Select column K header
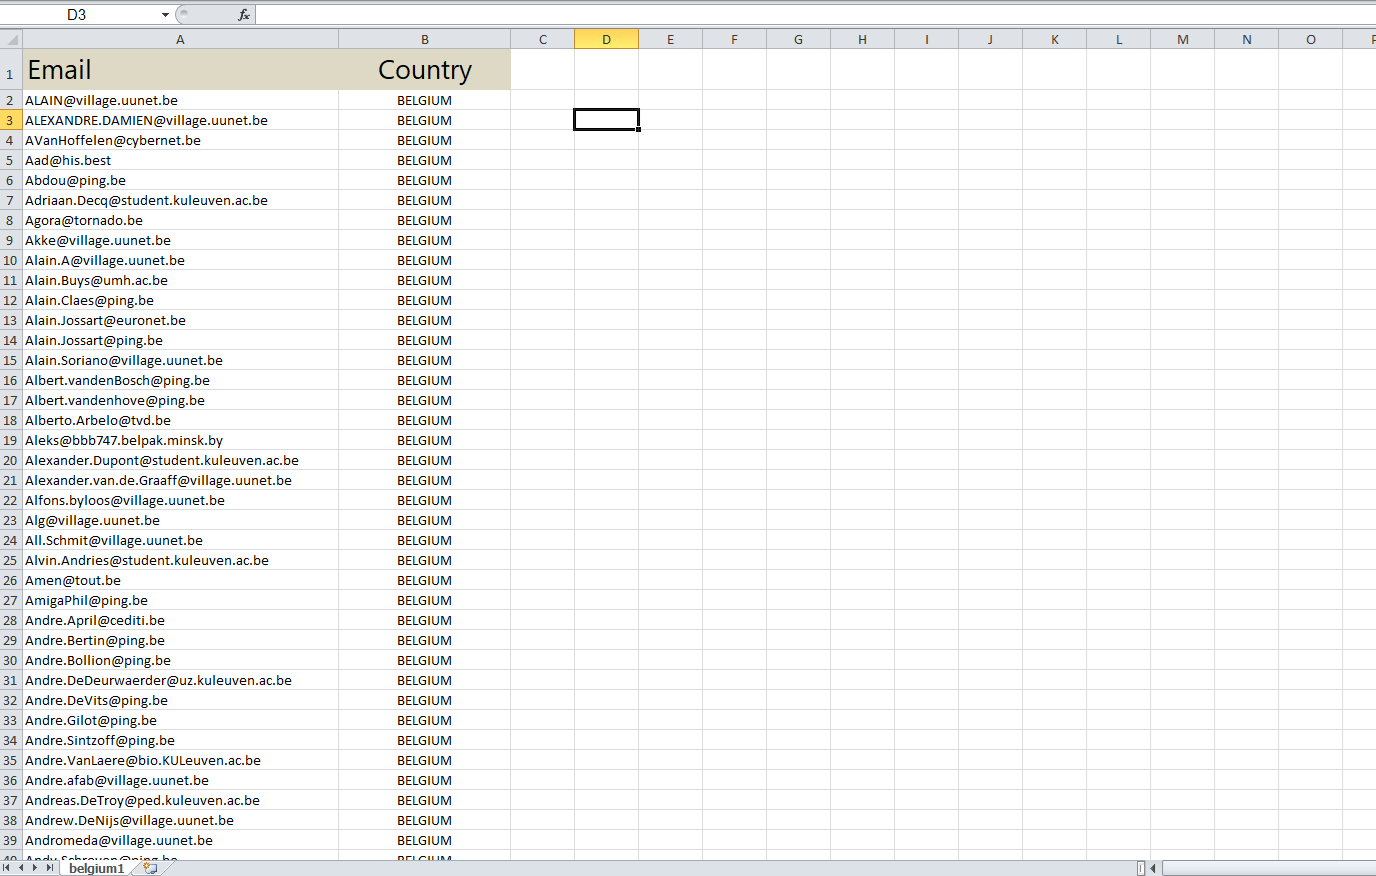Screen dimensions: 1376x876 tap(1055, 40)
